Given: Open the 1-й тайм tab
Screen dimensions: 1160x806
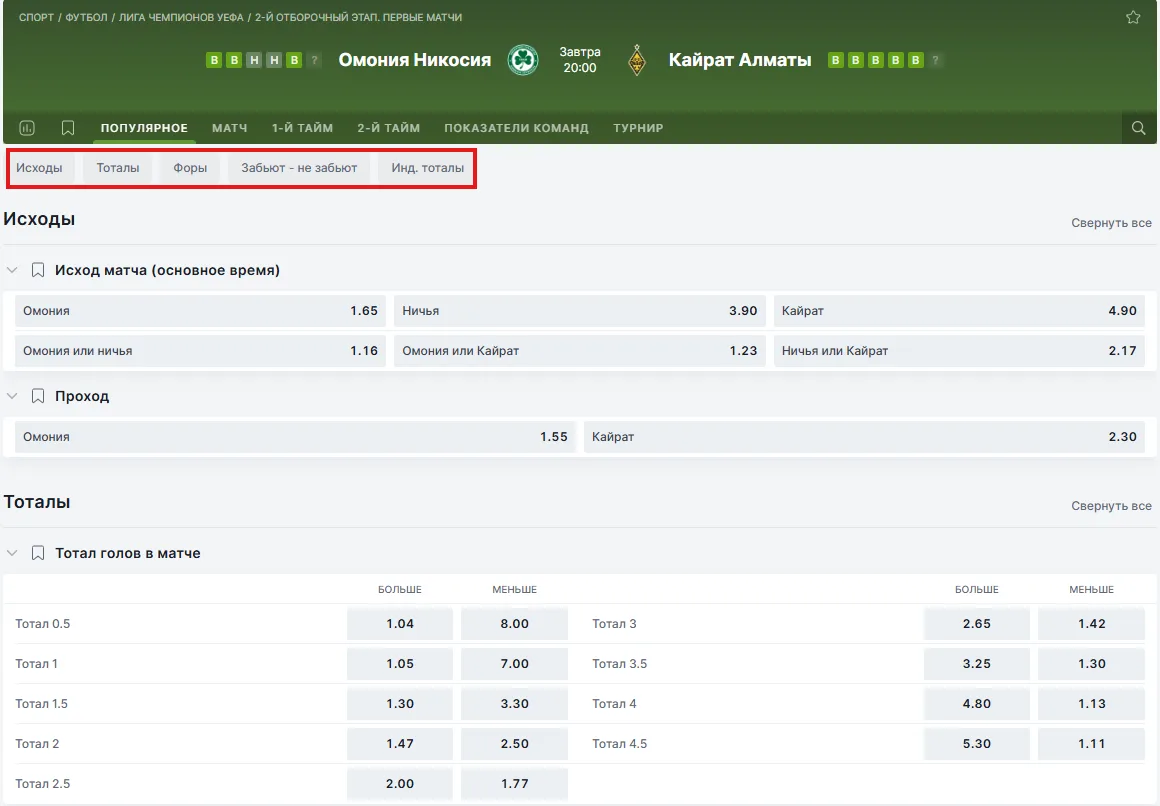Looking at the screenshot, I should coord(302,128).
